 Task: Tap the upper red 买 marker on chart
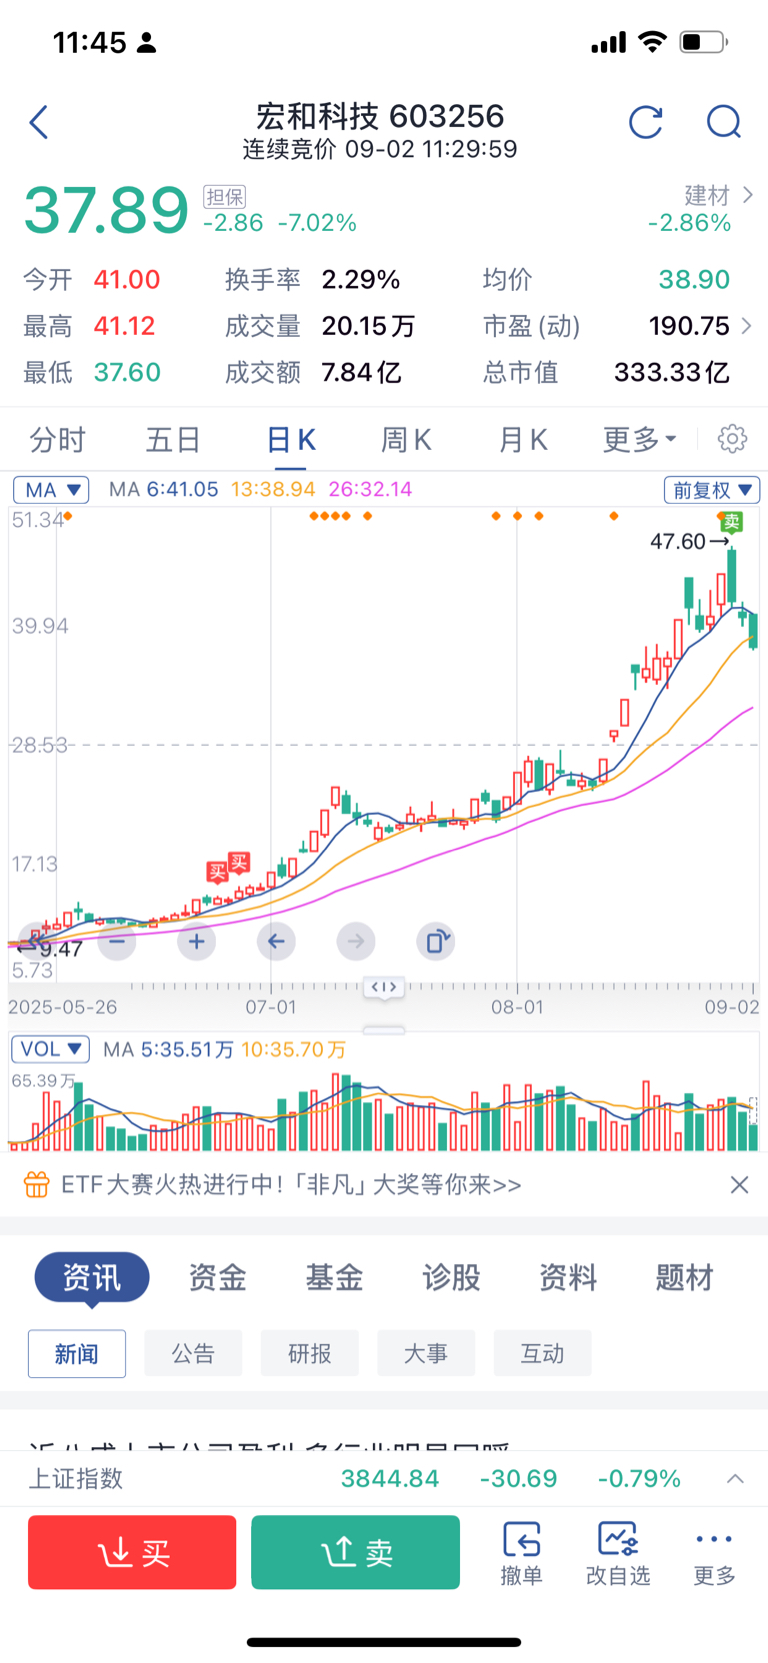click(x=239, y=862)
